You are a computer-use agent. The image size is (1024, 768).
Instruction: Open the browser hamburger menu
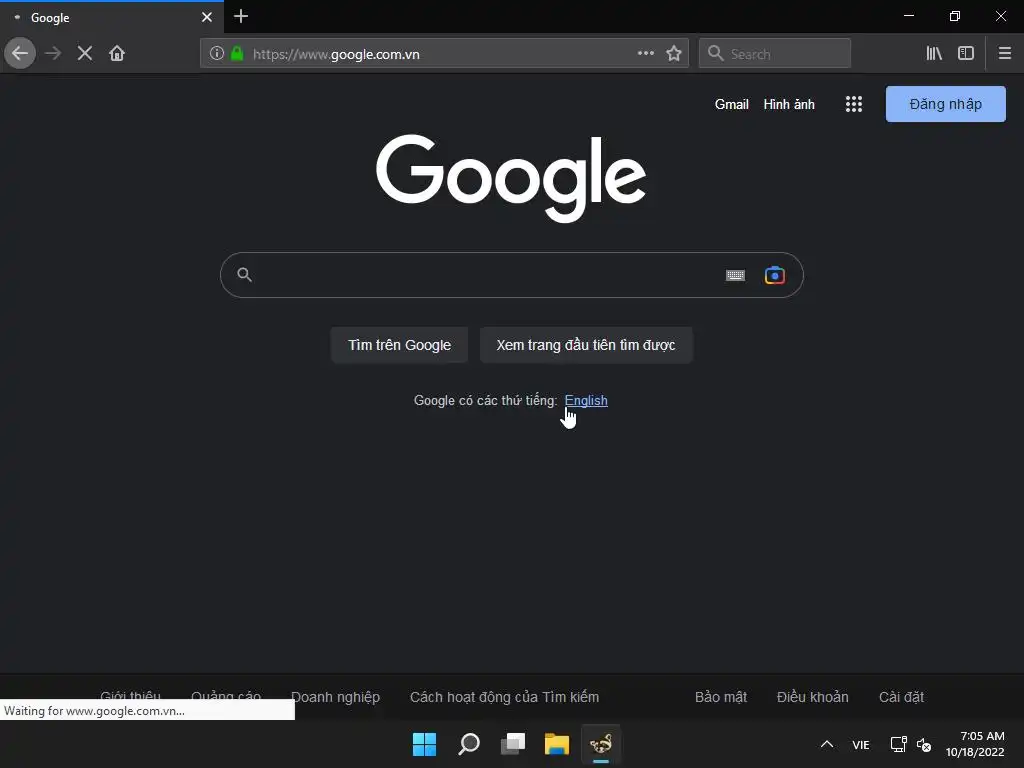(x=1005, y=54)
